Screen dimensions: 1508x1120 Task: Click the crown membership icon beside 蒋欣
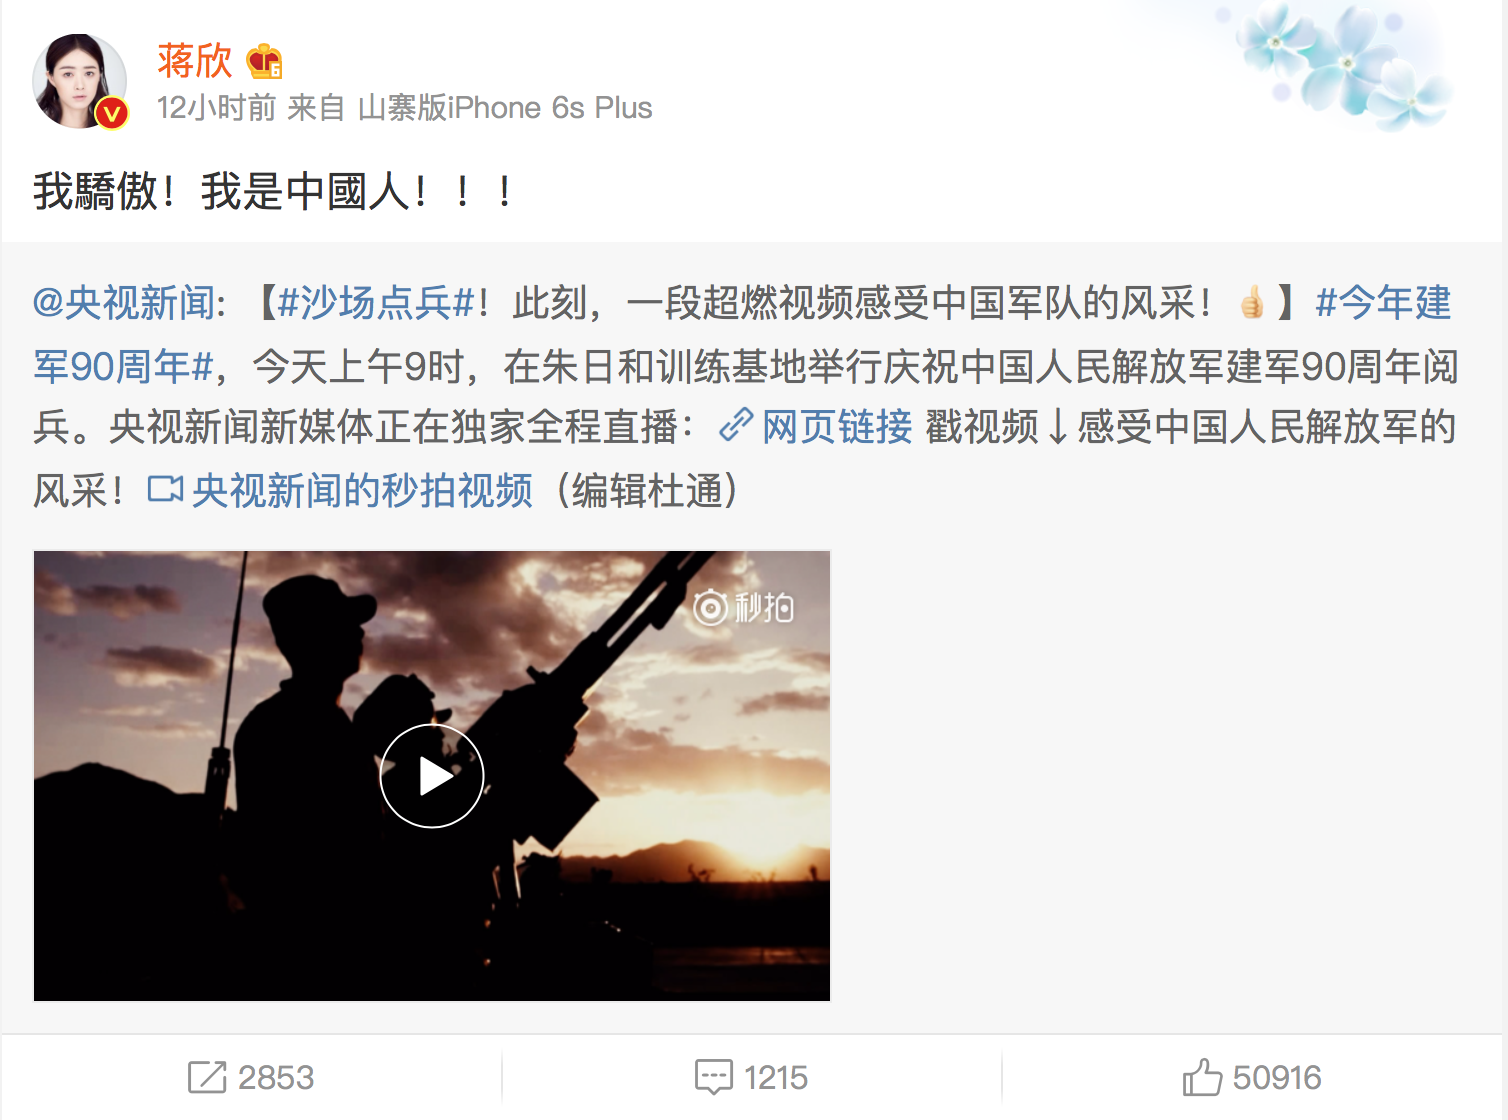tap(265, 62)
